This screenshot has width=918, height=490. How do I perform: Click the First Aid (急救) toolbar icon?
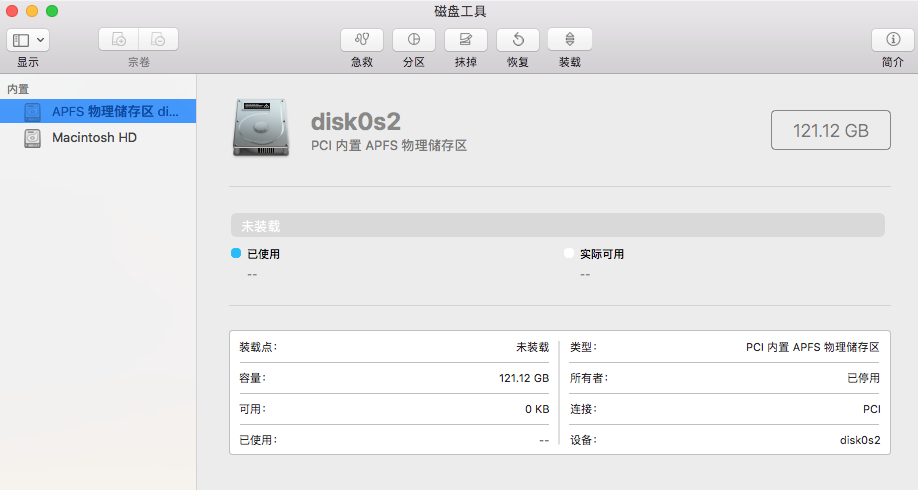pos(362,40)
